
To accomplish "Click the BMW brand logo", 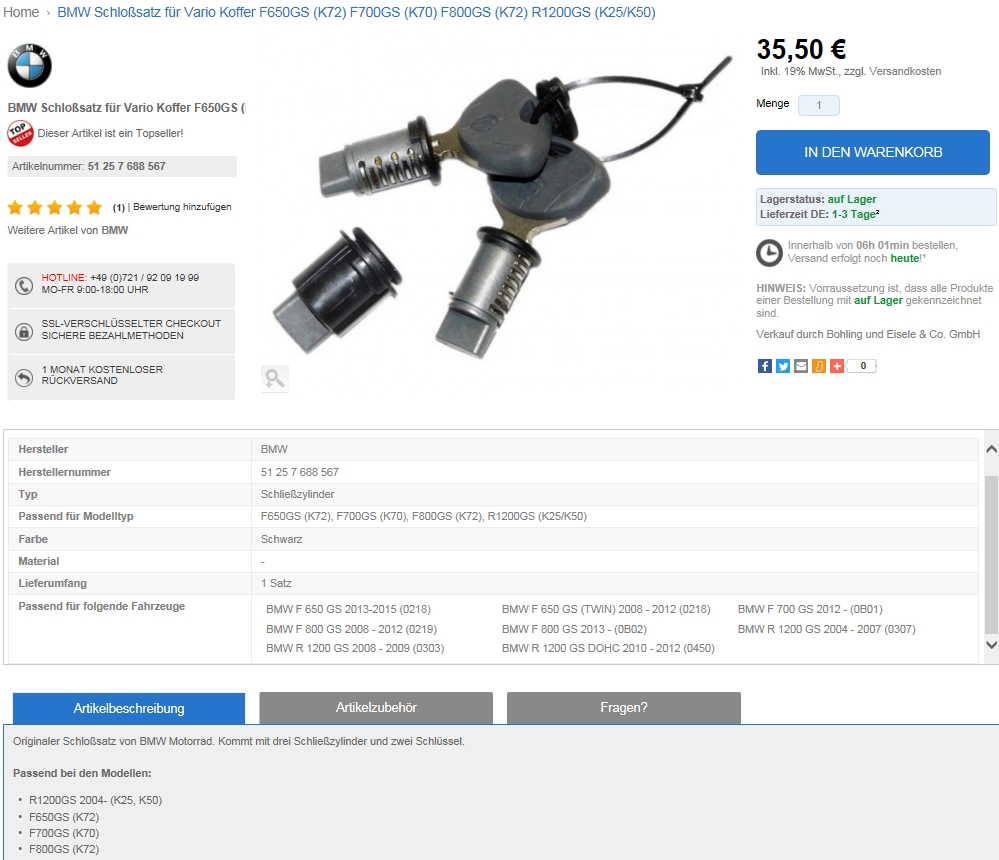I will coord(29,66).
